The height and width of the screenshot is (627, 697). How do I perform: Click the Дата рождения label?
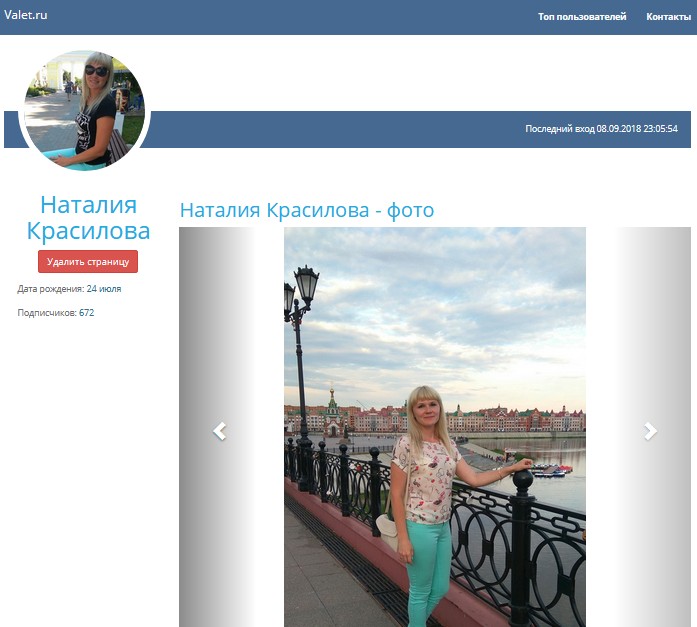click(50, 289)
